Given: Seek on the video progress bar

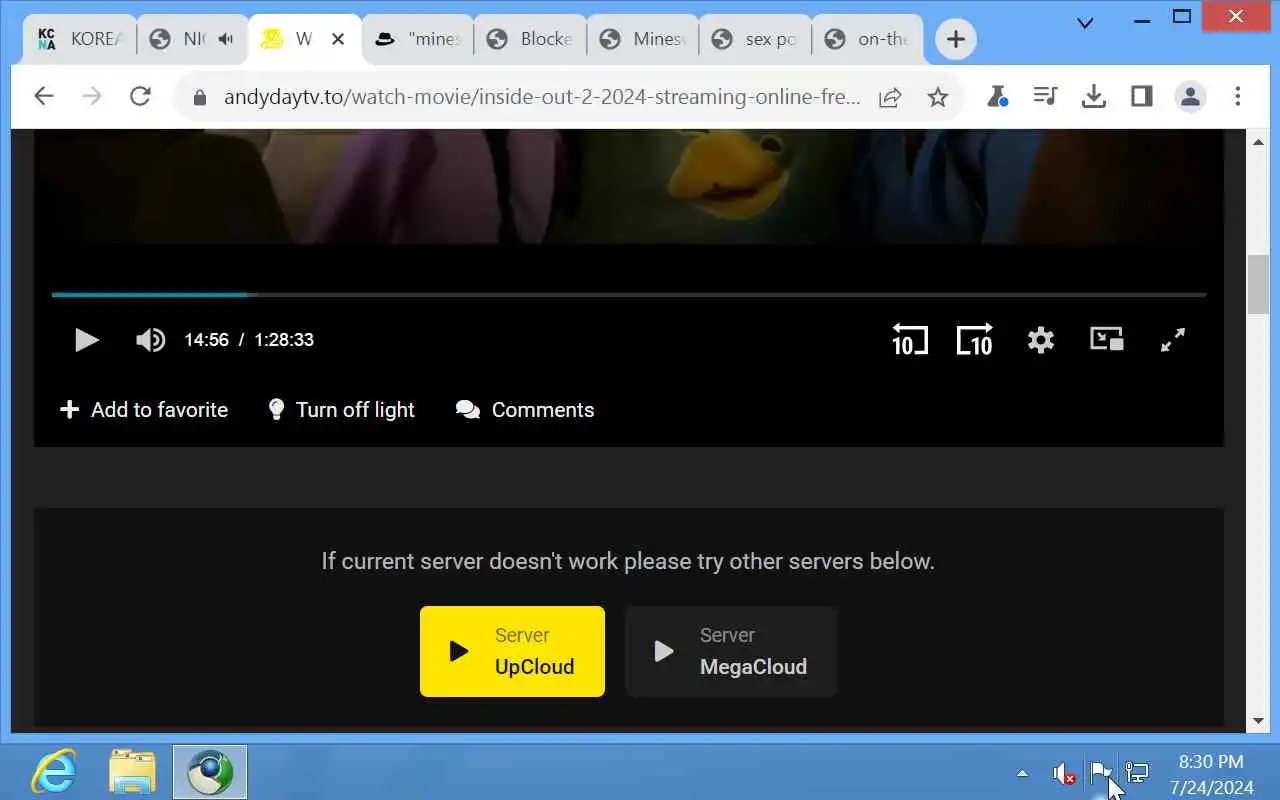Looking at the screenshot, I should (629, 295).
